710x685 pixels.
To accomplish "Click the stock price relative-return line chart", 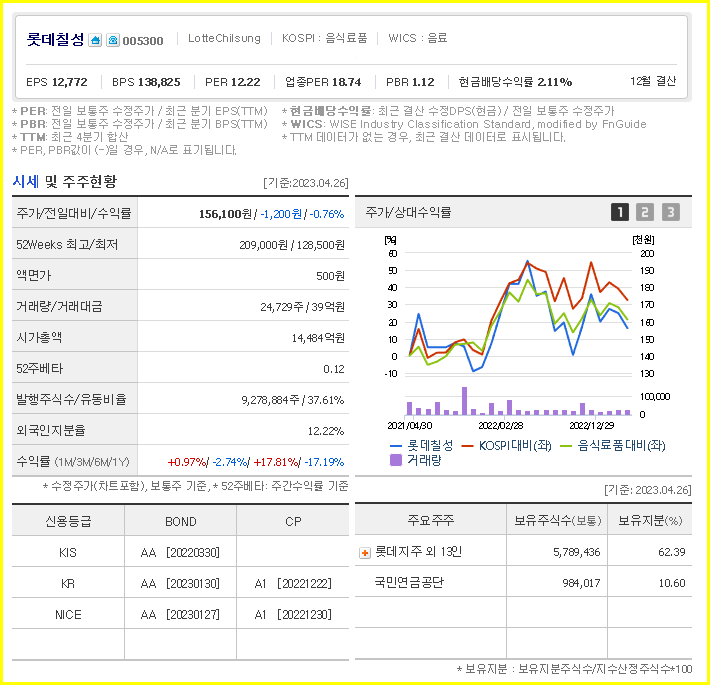I will click(x=518, y=313).
